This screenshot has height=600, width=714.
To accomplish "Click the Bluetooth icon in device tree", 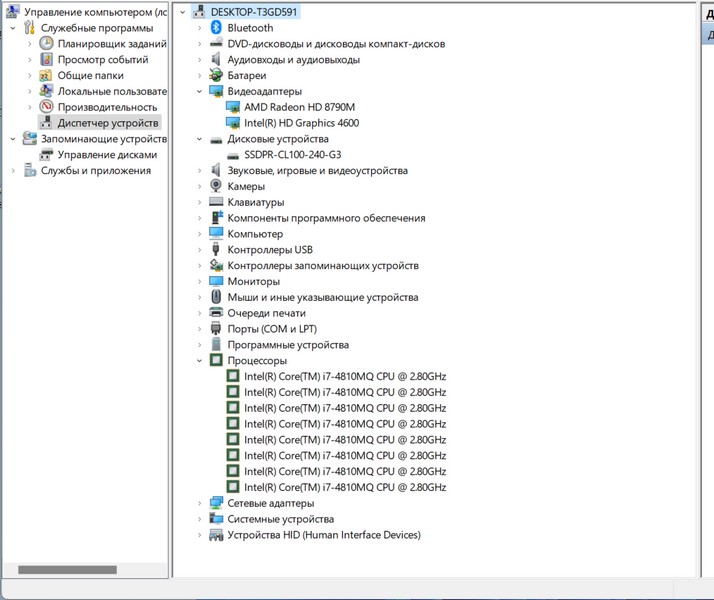I will [216, 28].
